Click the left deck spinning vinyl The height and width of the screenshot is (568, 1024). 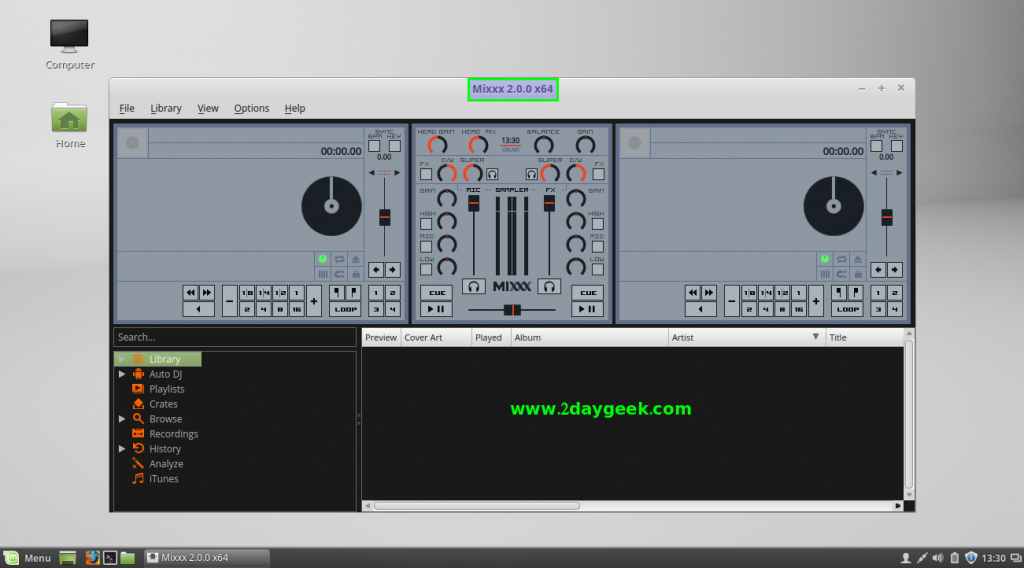tap(331, 206)
